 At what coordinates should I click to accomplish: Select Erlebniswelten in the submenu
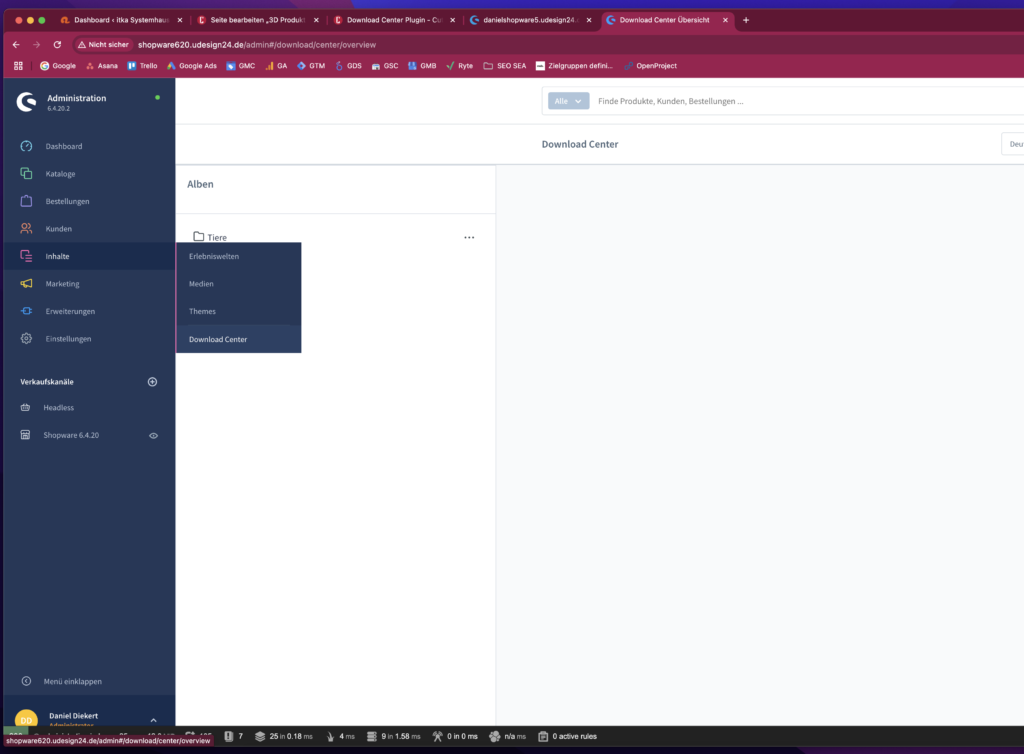[214, 256]
